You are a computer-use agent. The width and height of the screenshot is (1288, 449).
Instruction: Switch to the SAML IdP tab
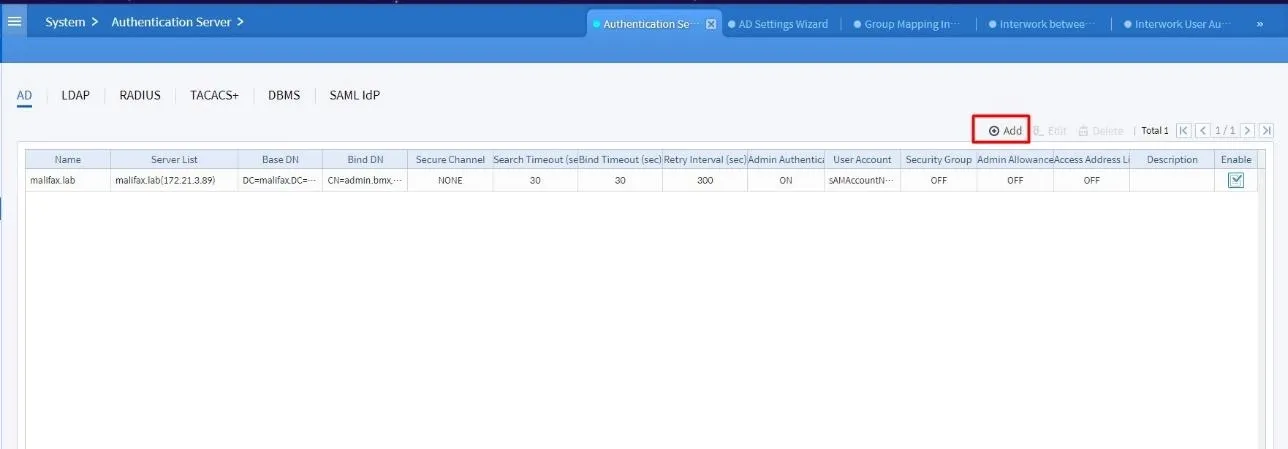pyautogui.click(x=354, y=96)
